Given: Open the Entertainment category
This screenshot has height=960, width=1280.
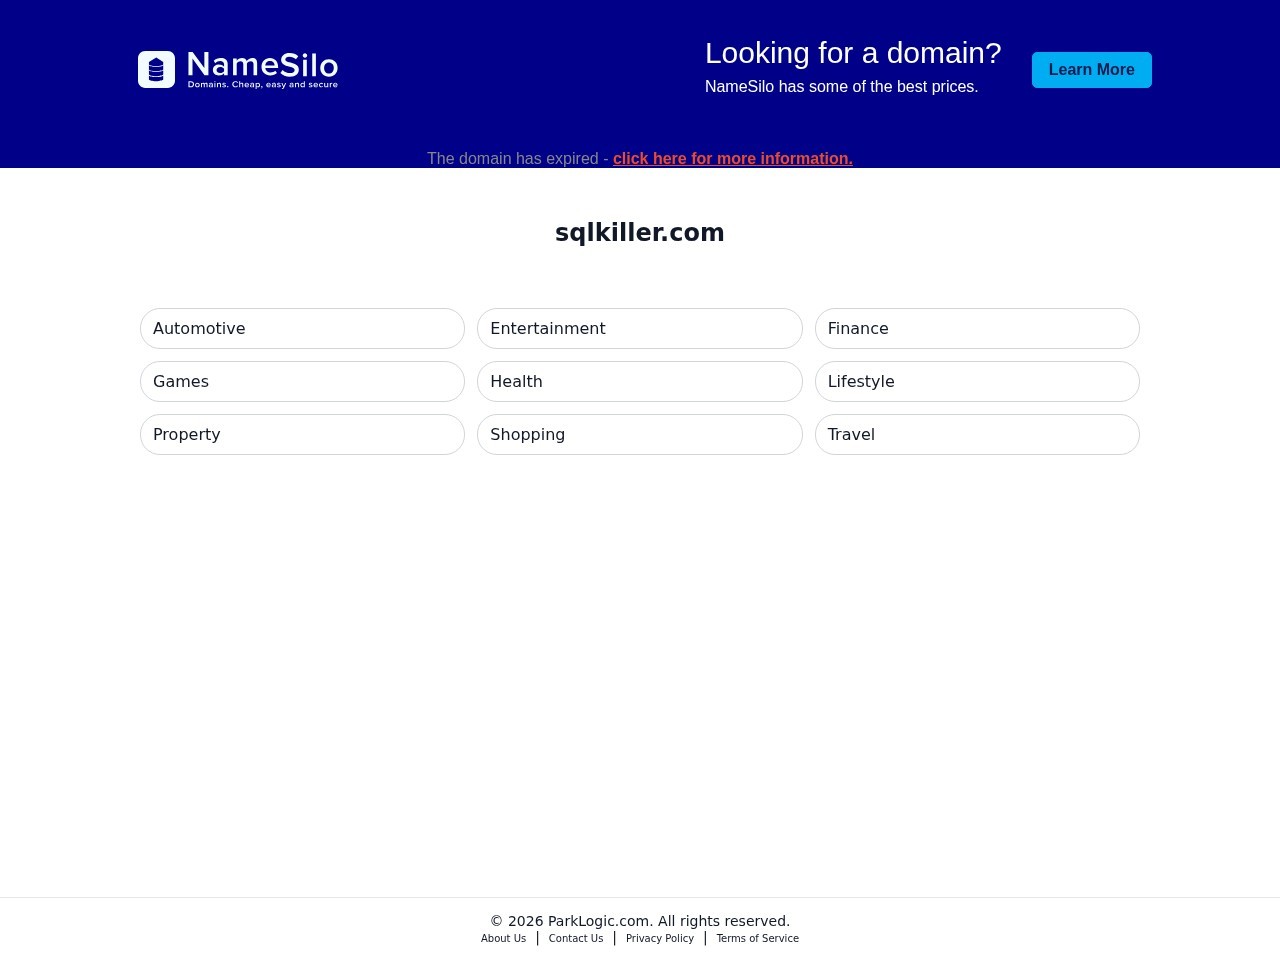Looking at the screenshot, I should pos(639,328).
